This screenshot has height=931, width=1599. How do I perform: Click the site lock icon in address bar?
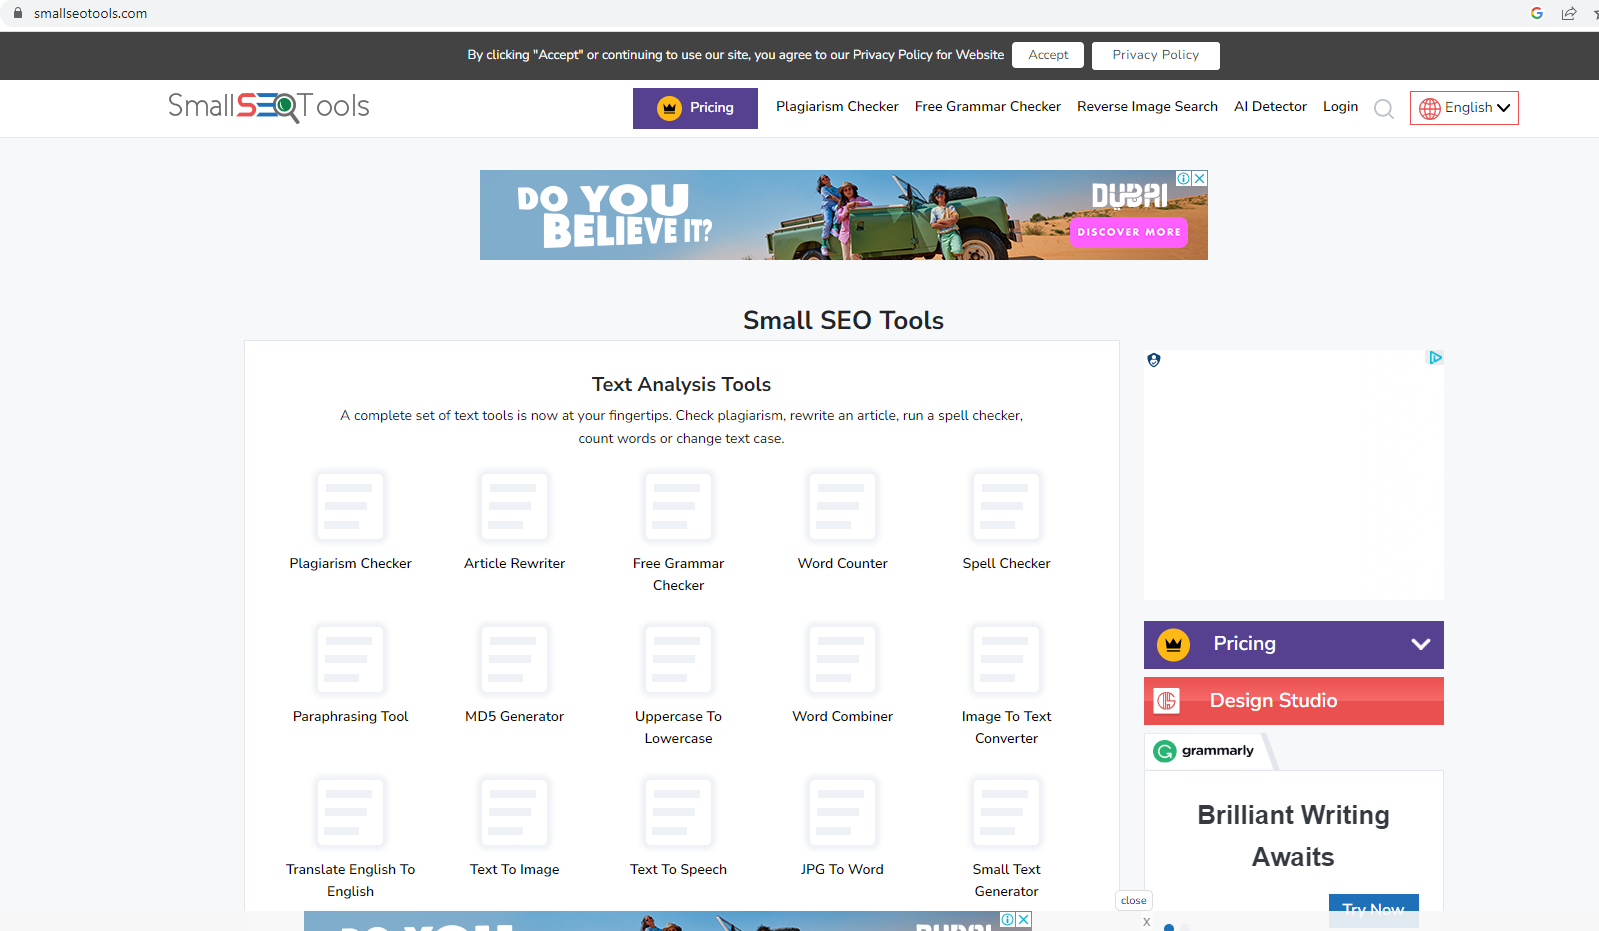(17, 13)
